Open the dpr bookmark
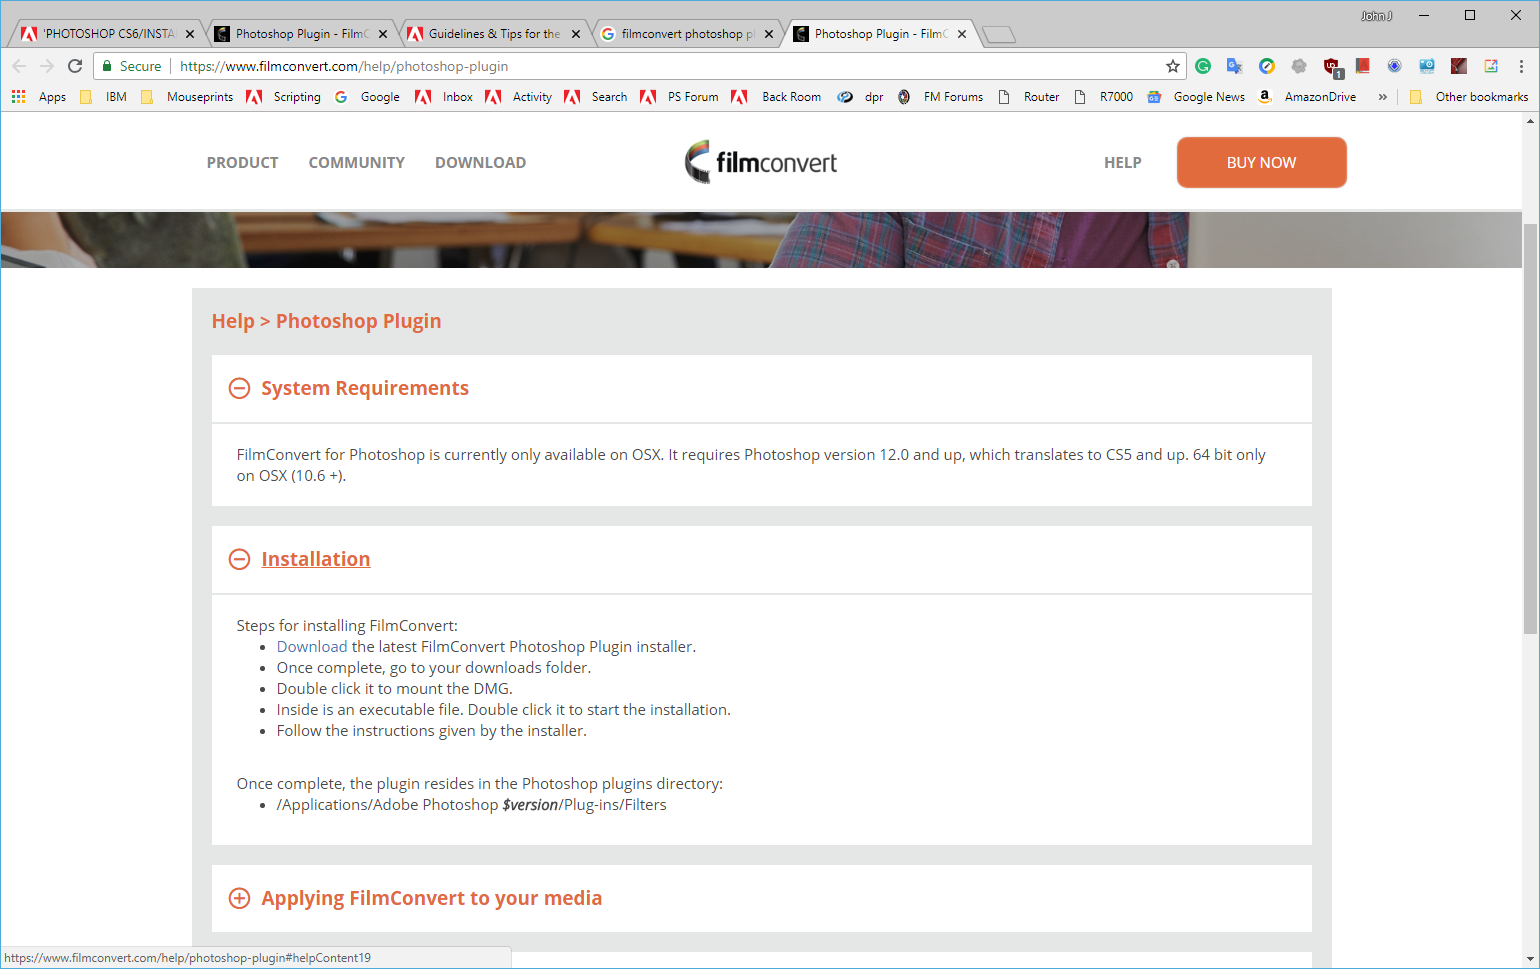This screenshot has width=1540, height=969. click(861, 97)
